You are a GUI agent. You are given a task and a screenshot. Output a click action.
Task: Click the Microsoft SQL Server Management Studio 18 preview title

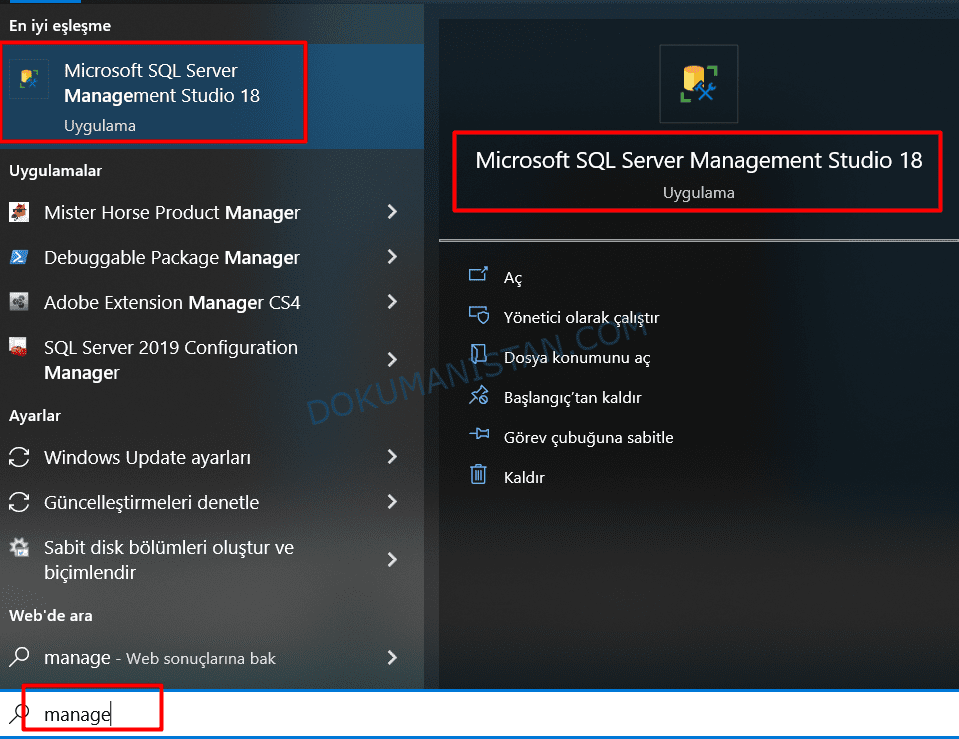point(698,160)
